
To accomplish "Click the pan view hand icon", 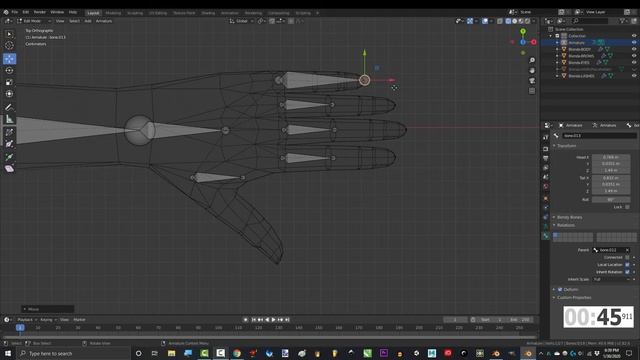I will click(x=532, y=71).
